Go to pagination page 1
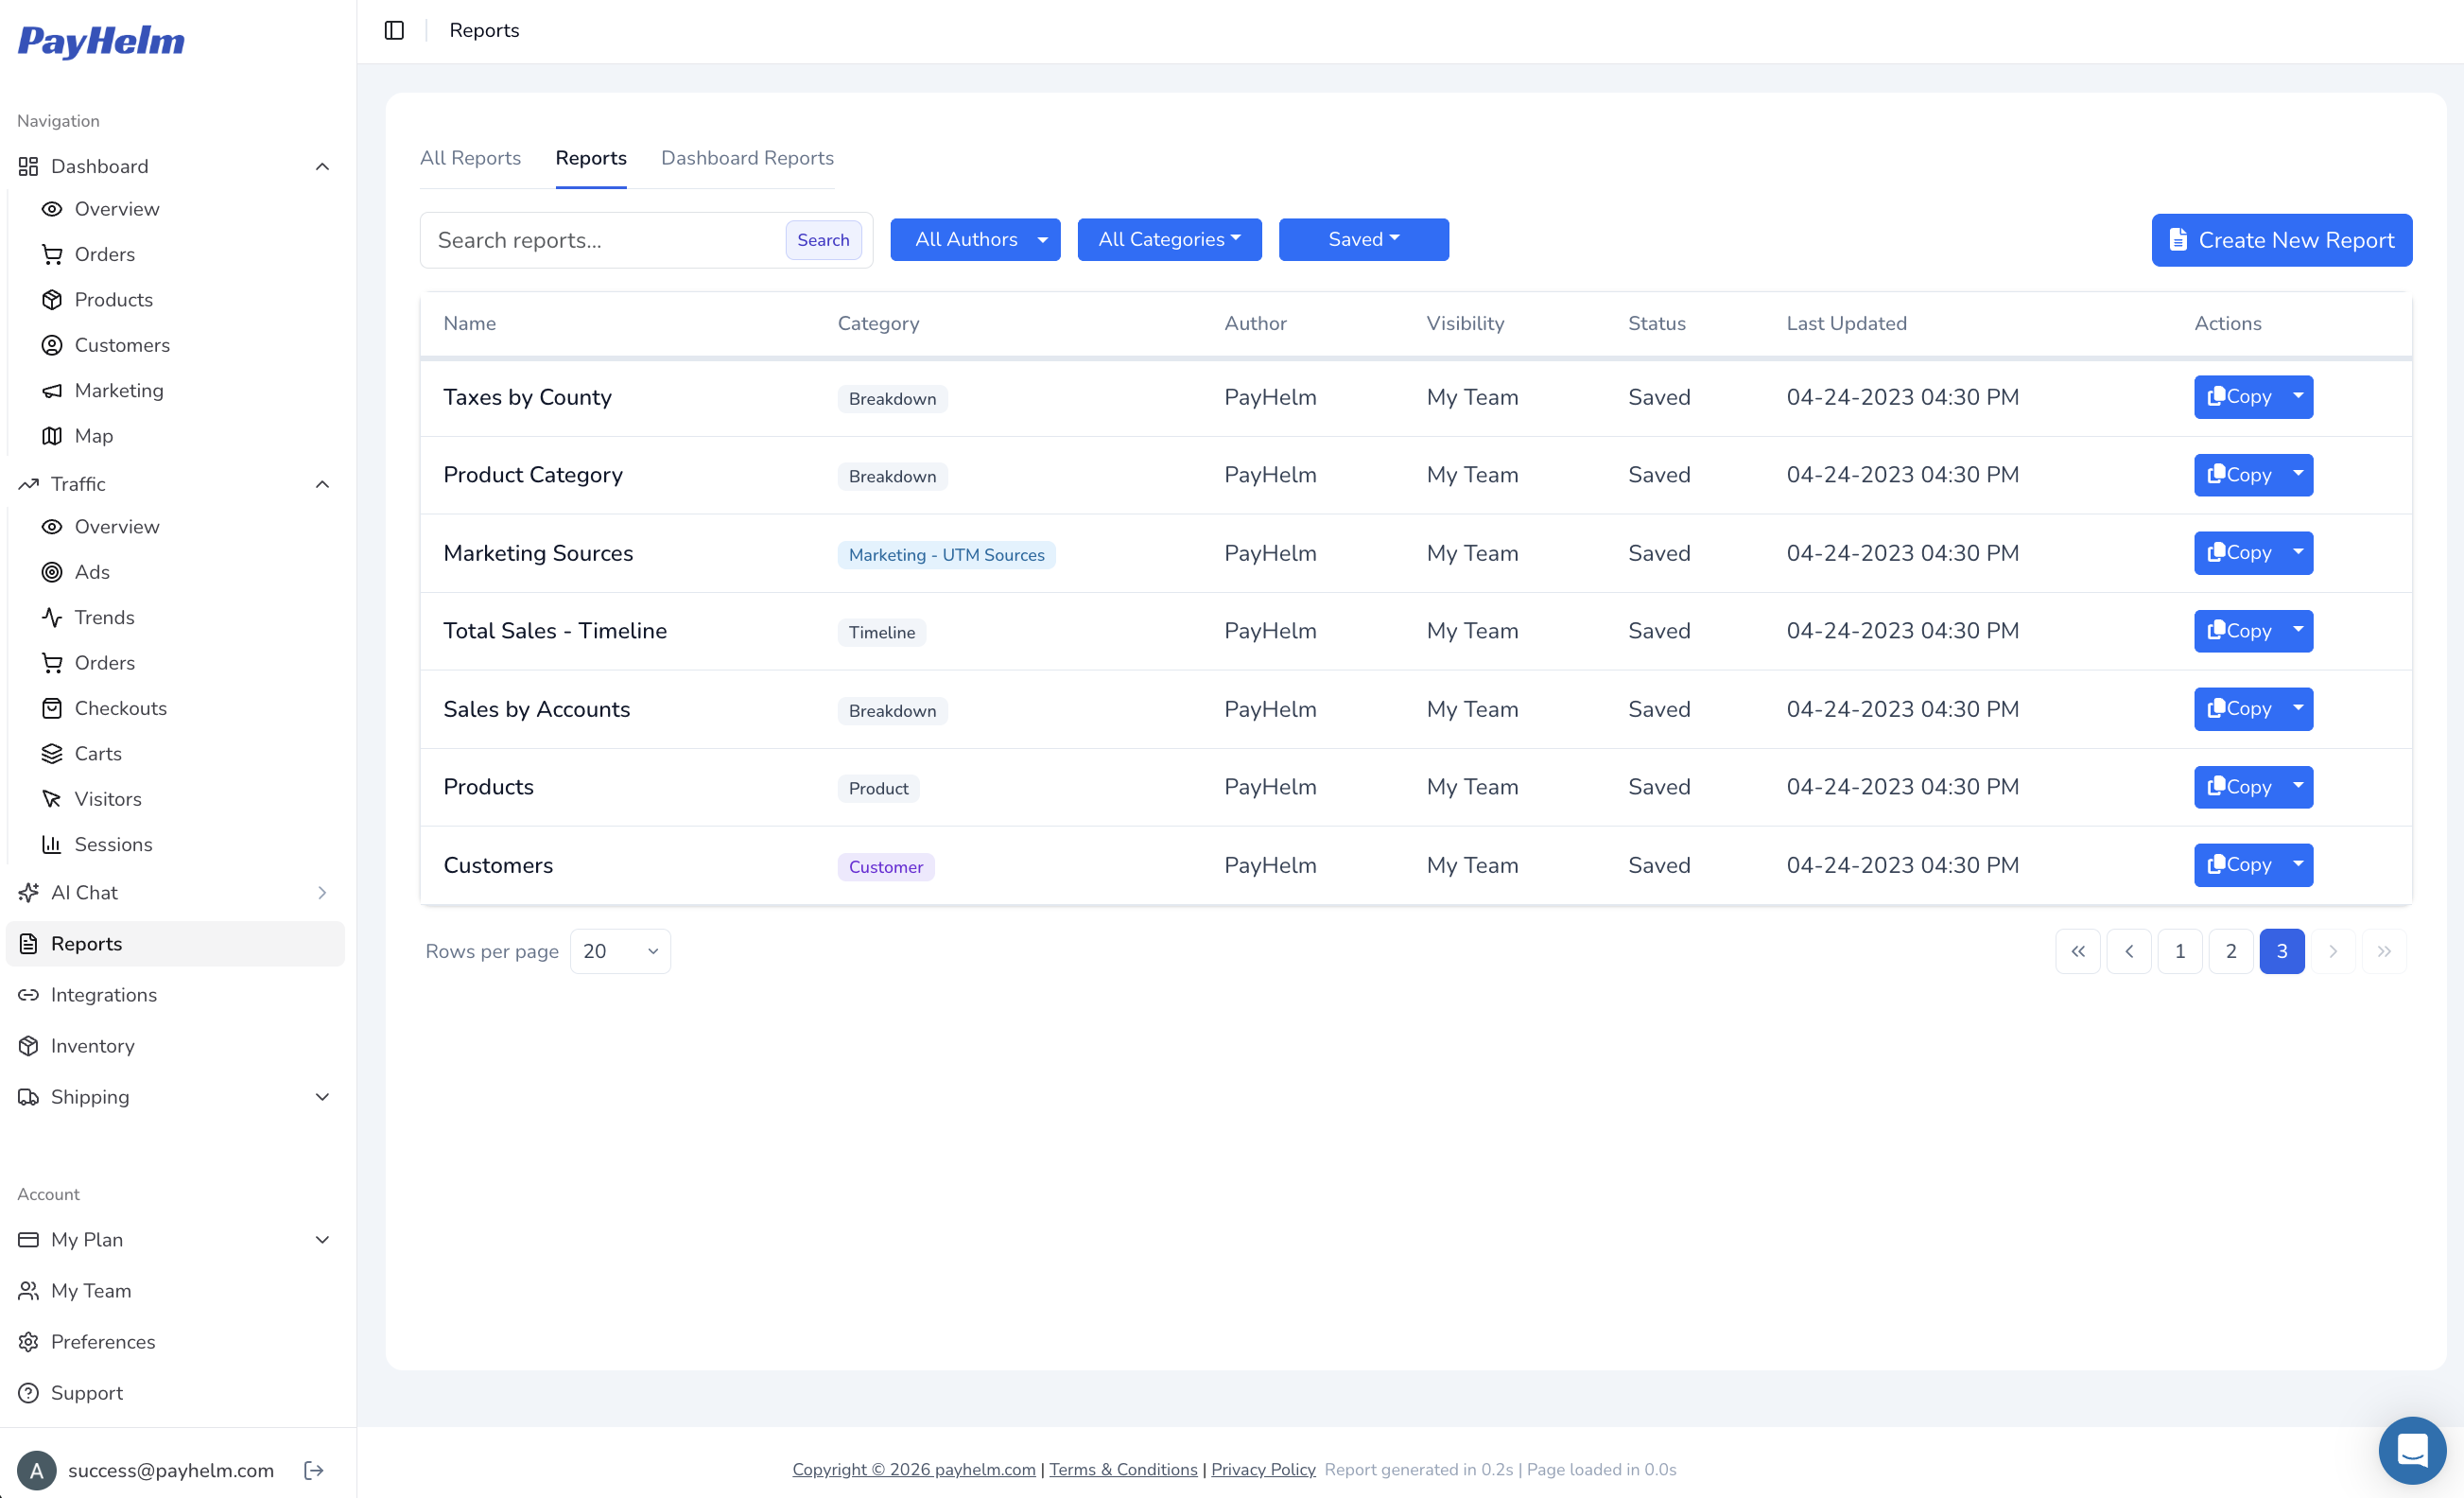The image size is (2464, 1498). (2180, 952)
